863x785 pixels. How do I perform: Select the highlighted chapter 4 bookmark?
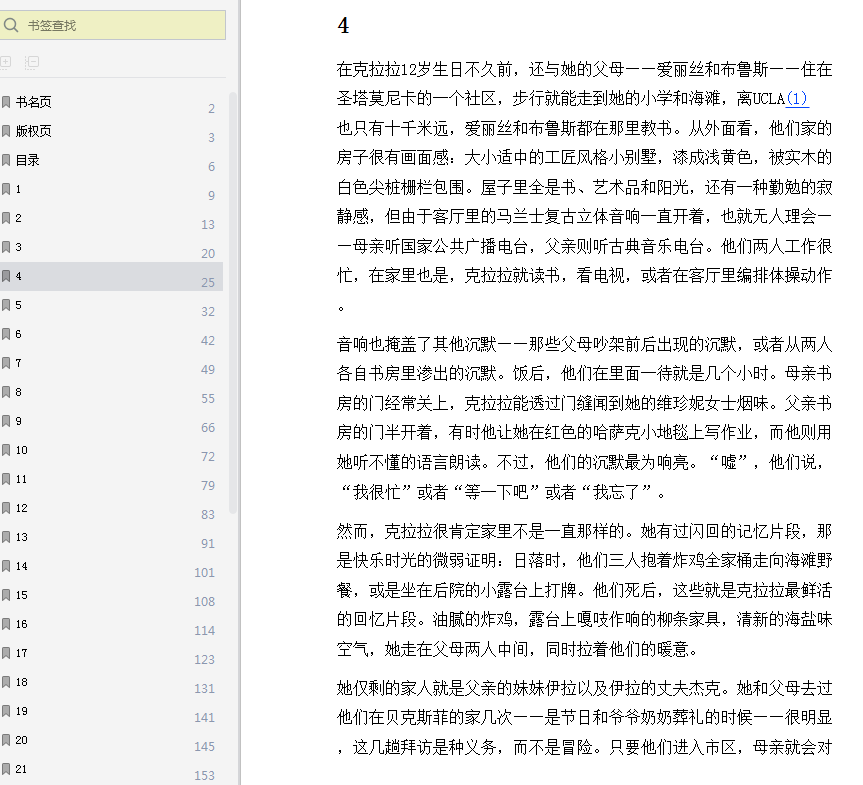(x=110, y=276)
